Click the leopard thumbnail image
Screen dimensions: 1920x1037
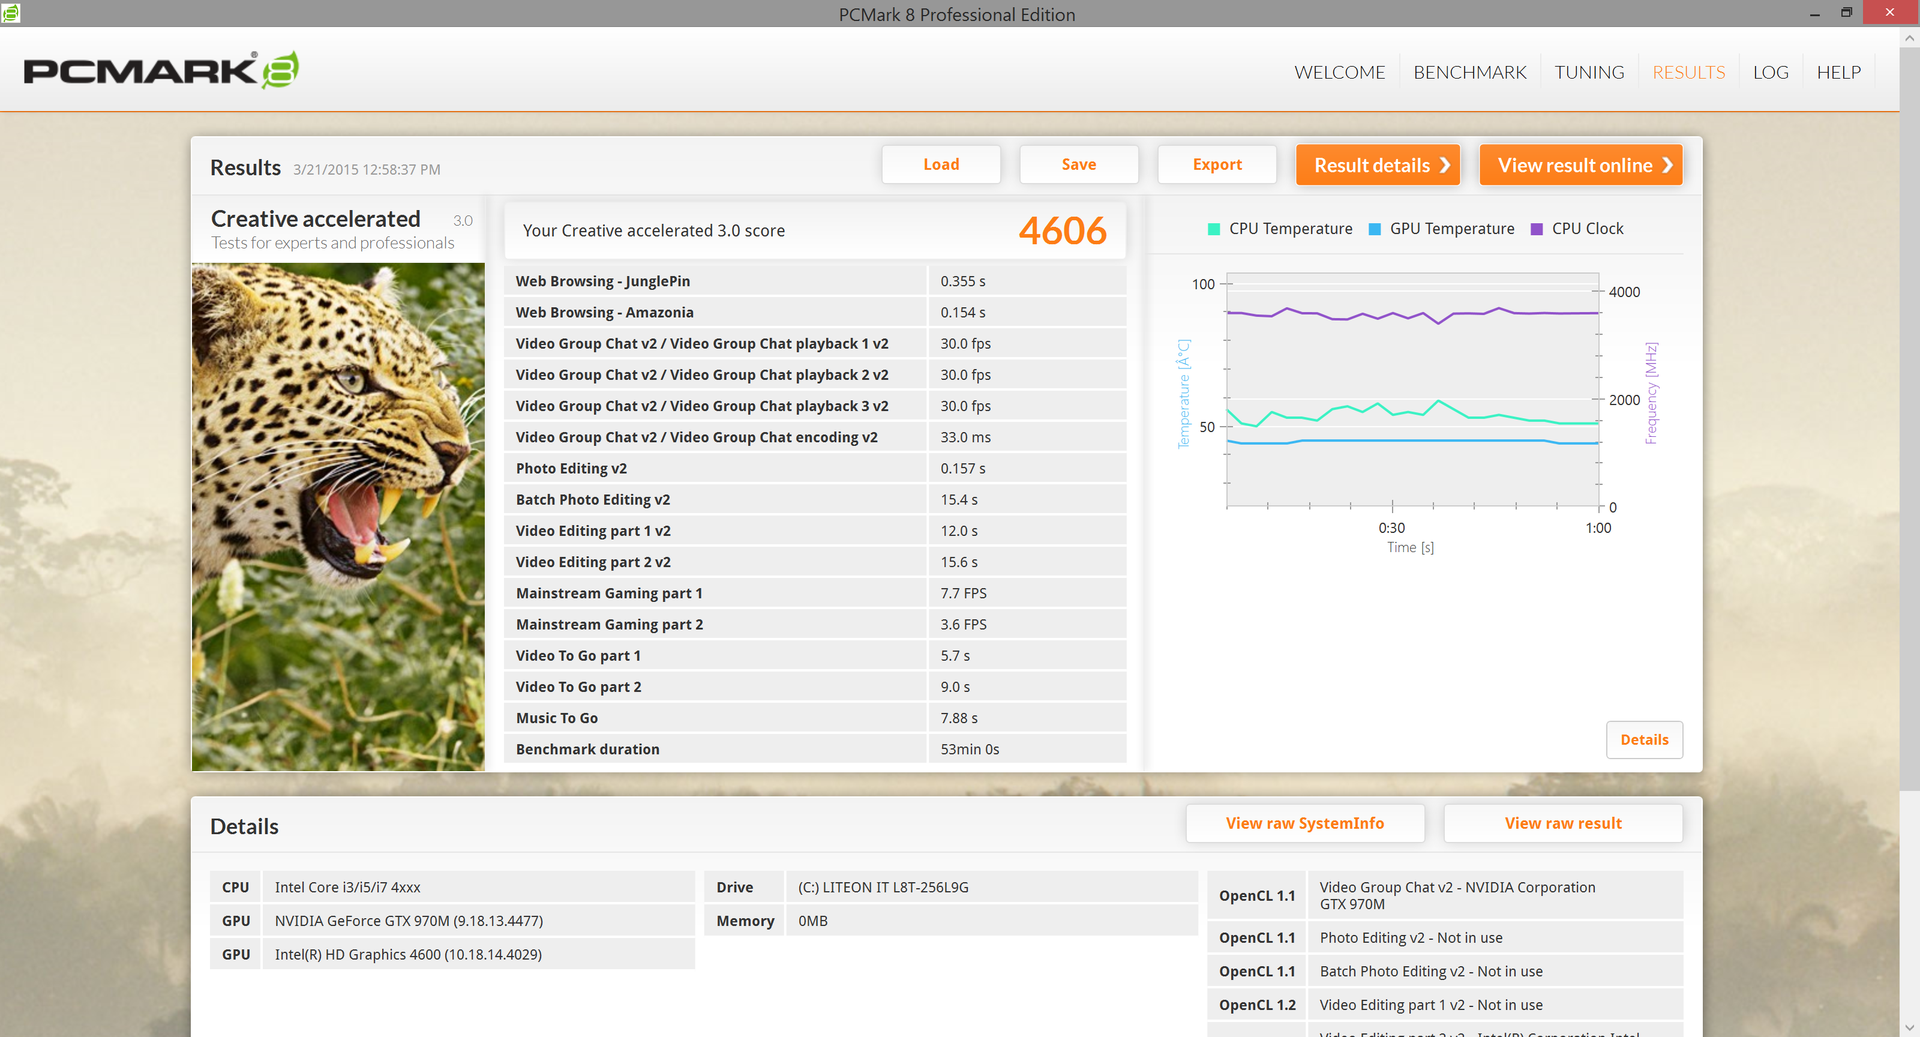coord(338,516)
